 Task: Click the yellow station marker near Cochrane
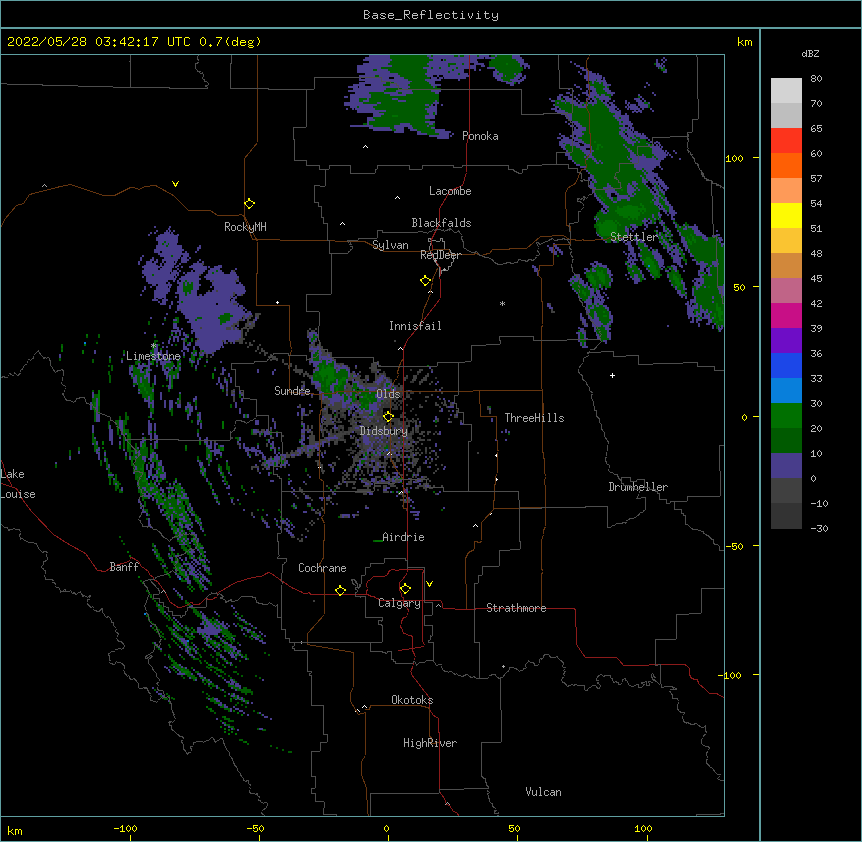click(x=340, y=590)
